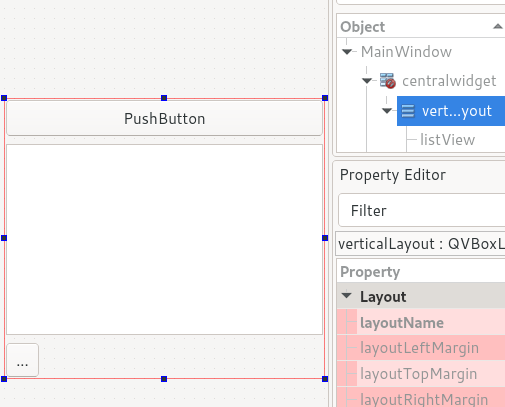Select top-center resize handle of layout
Screen dimensions: 505x407
point(164,98)
